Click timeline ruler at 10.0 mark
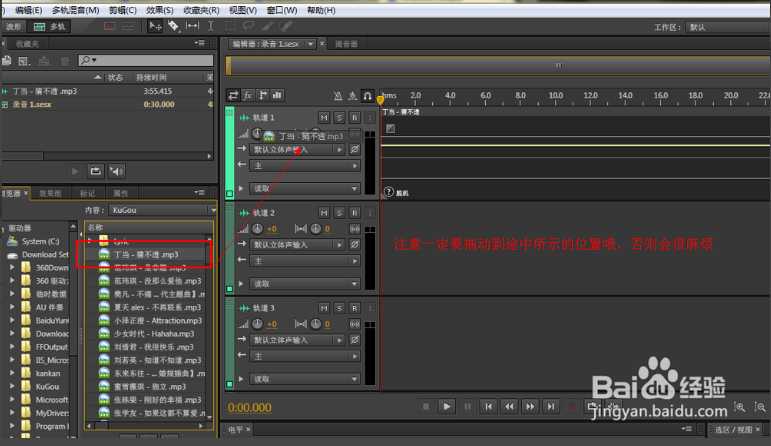The image size is (771, 446). pyautogui.click(x=556, y=97)
